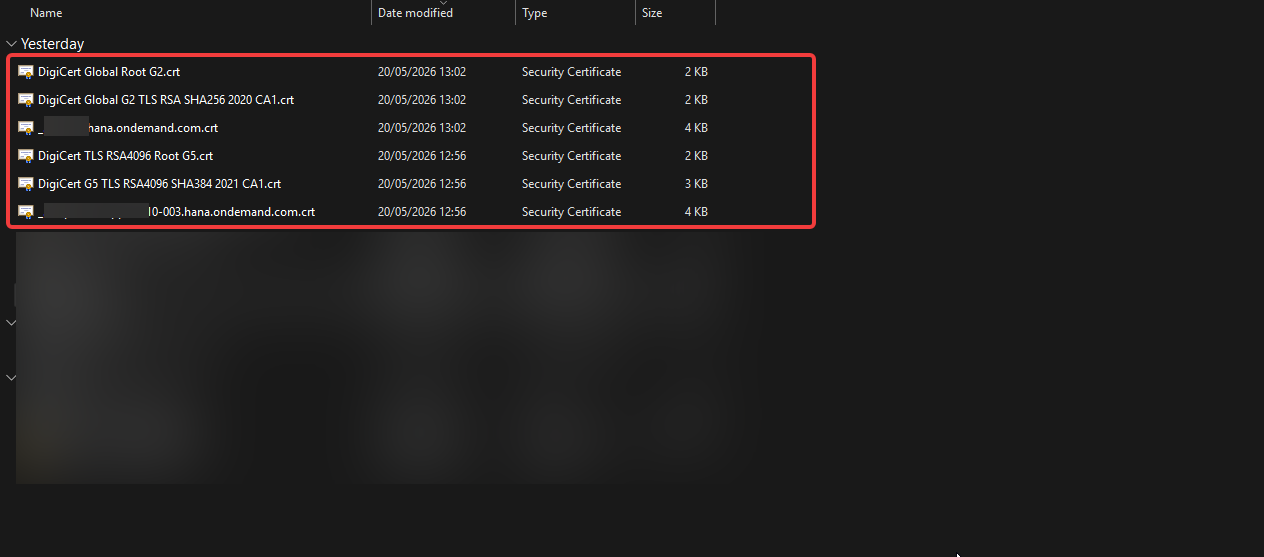Viewport: 1264px width, 557px height.
Task: Select DigiCert Global G2 TLS RSA SHA256 2020 CA1.crt
Action: 166,100
